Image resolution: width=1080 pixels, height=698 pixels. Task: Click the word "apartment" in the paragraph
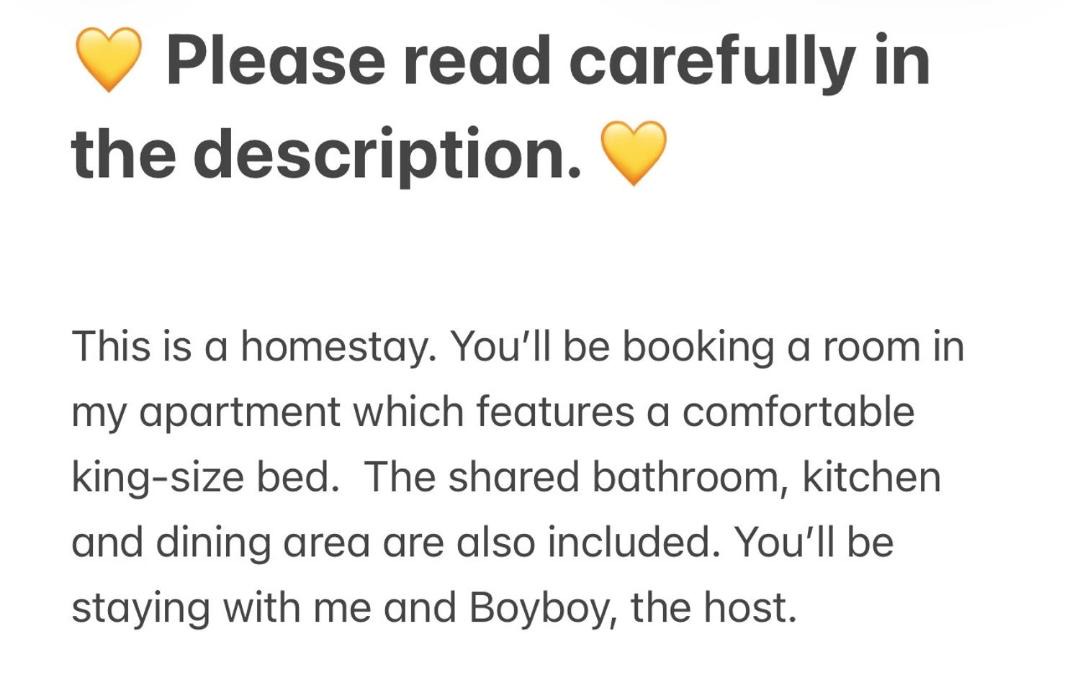click(x=240, y=412)
